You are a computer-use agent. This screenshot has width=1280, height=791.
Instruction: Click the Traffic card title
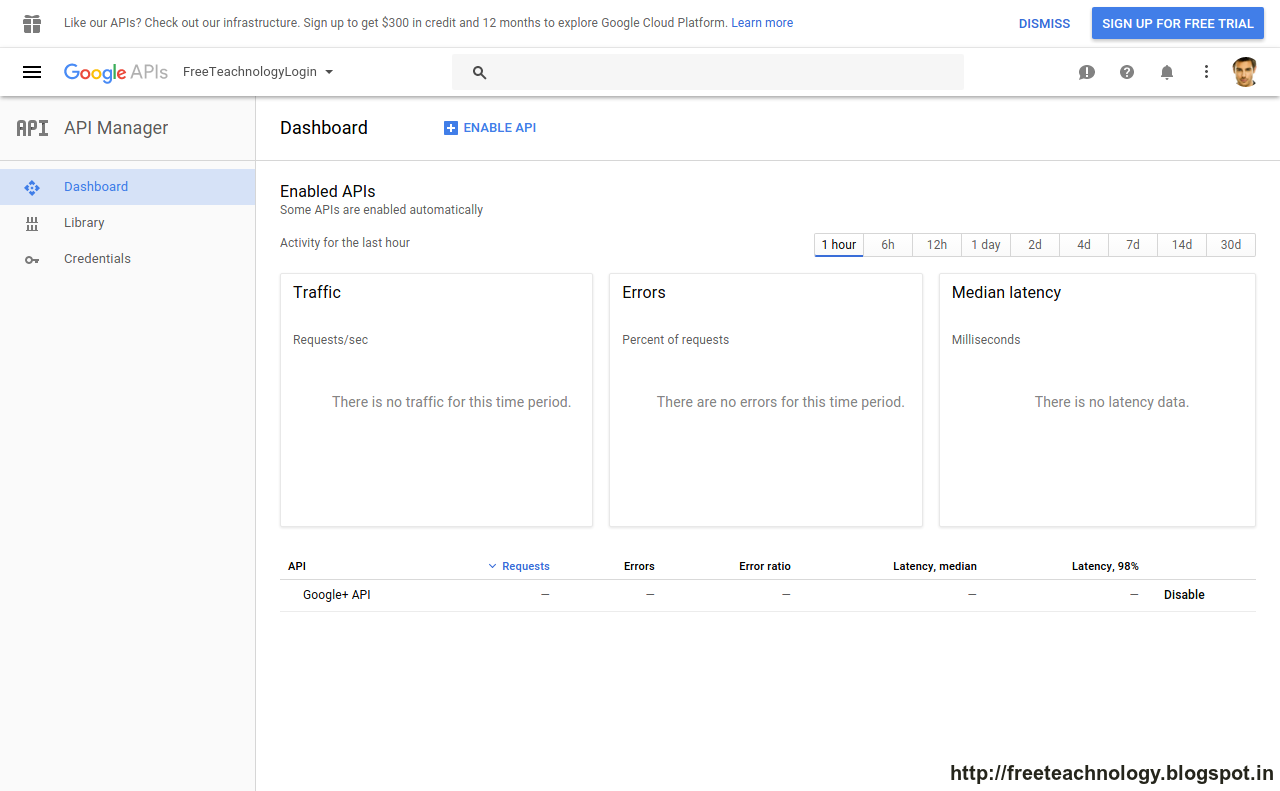[x=317, y=293]
